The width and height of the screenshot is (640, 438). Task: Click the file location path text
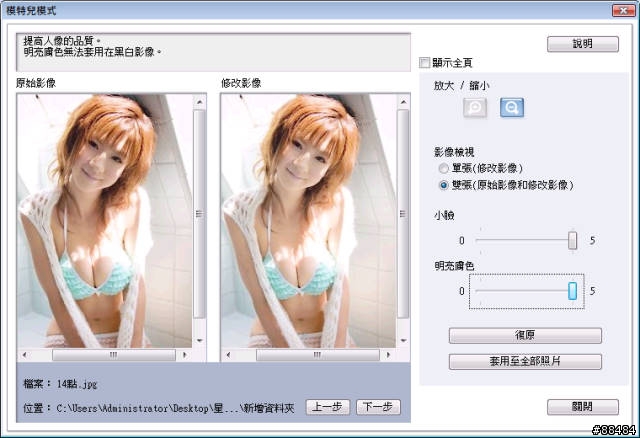pos(175,408)
